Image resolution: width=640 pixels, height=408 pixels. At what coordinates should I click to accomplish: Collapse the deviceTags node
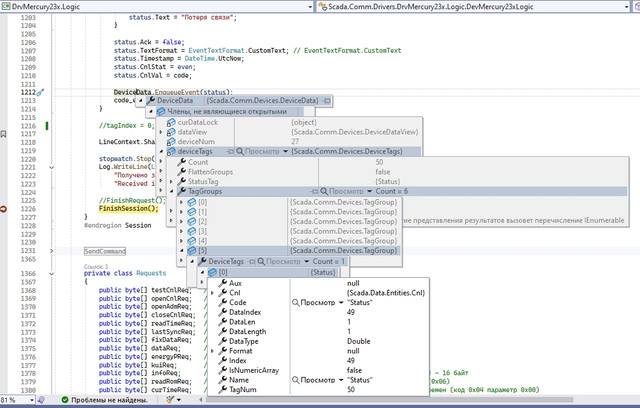[161, 151]
